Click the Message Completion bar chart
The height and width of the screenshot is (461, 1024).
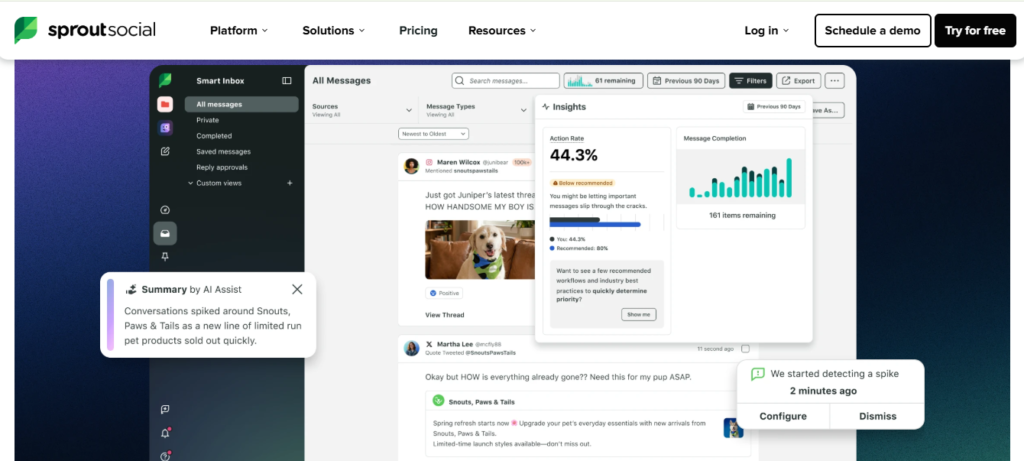coord(741,178)
